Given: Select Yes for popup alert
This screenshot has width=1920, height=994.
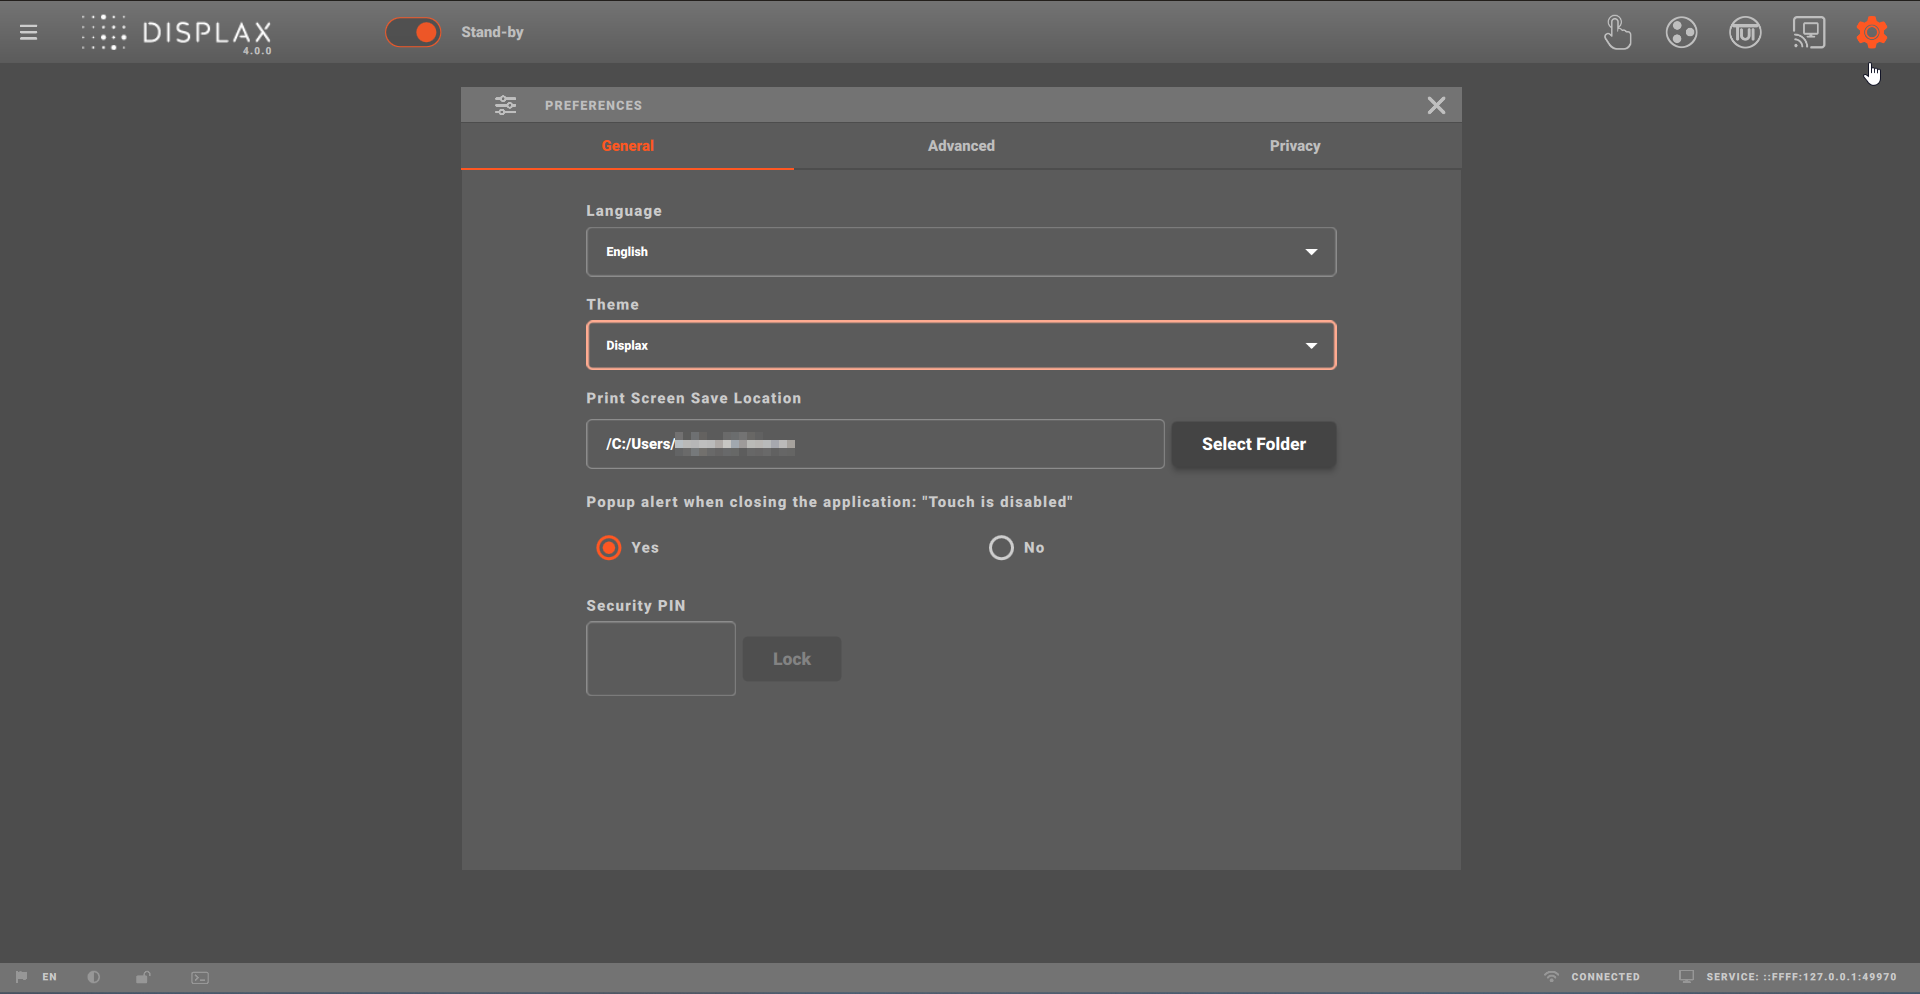Looking at the screenshot, I should (x=609, y=548).
